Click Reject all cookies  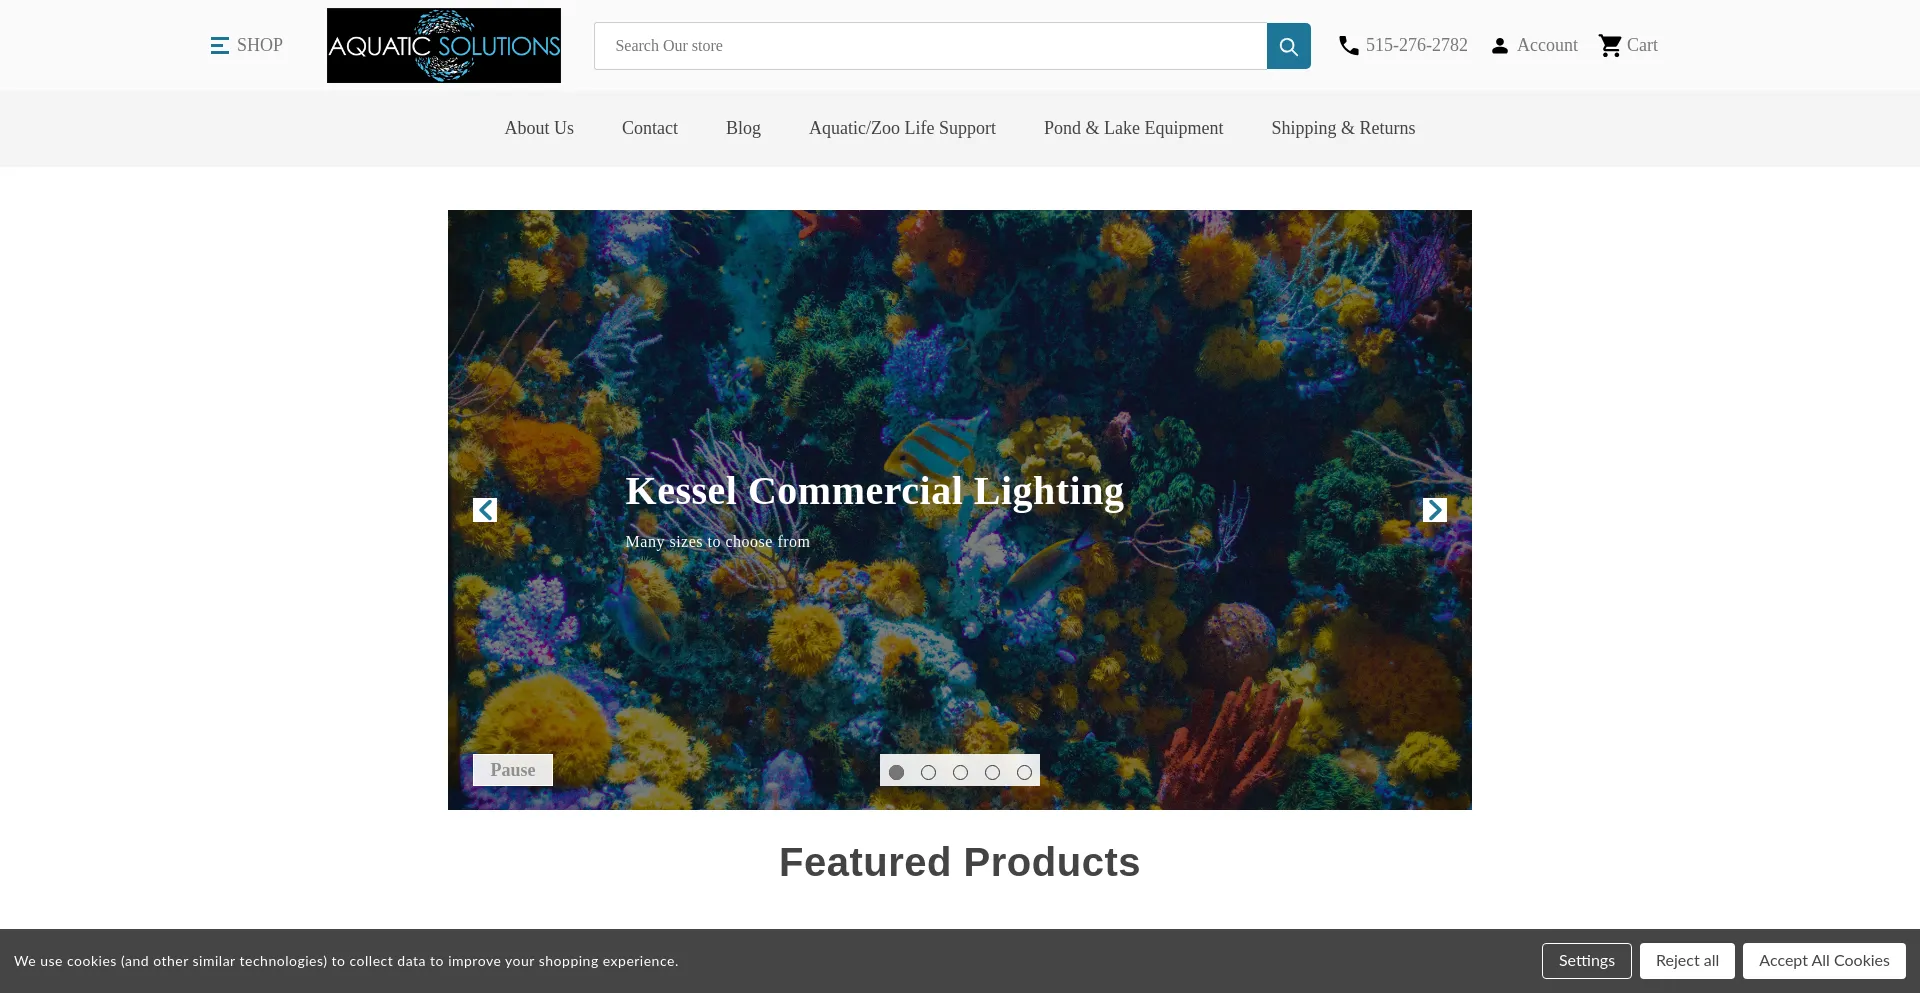(1687, 961)
